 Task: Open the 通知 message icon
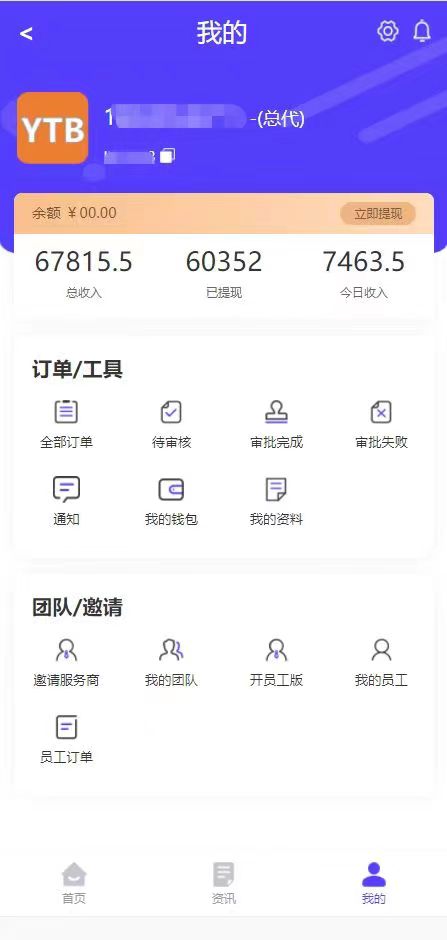[x=67, y=489]
